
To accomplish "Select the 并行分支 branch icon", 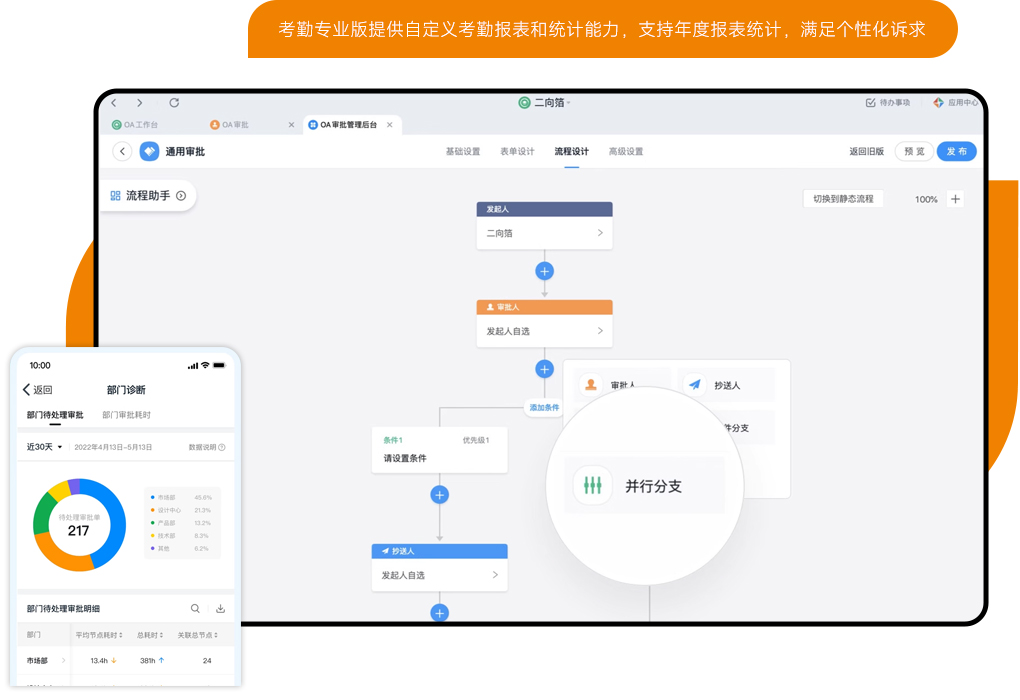I will click(x=593, y=486).
